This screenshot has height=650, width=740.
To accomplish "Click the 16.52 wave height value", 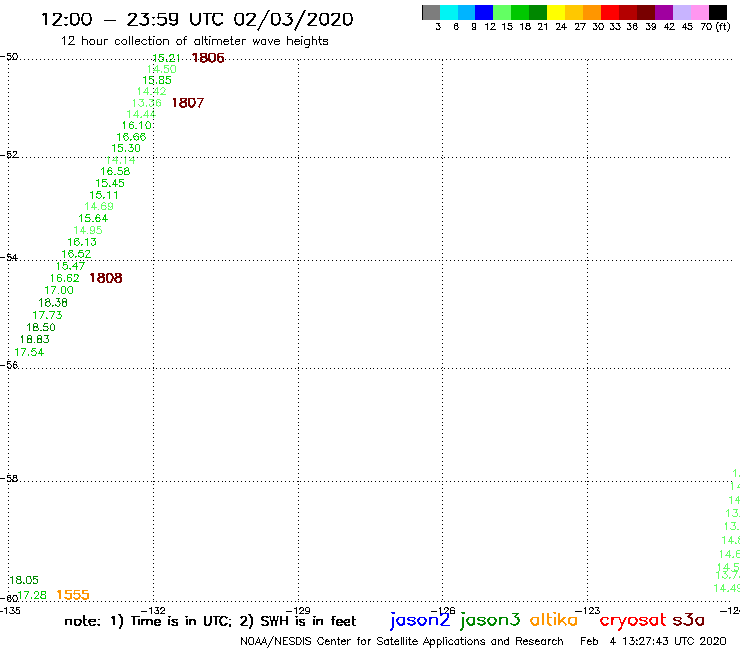I will (x=76, y=254).
